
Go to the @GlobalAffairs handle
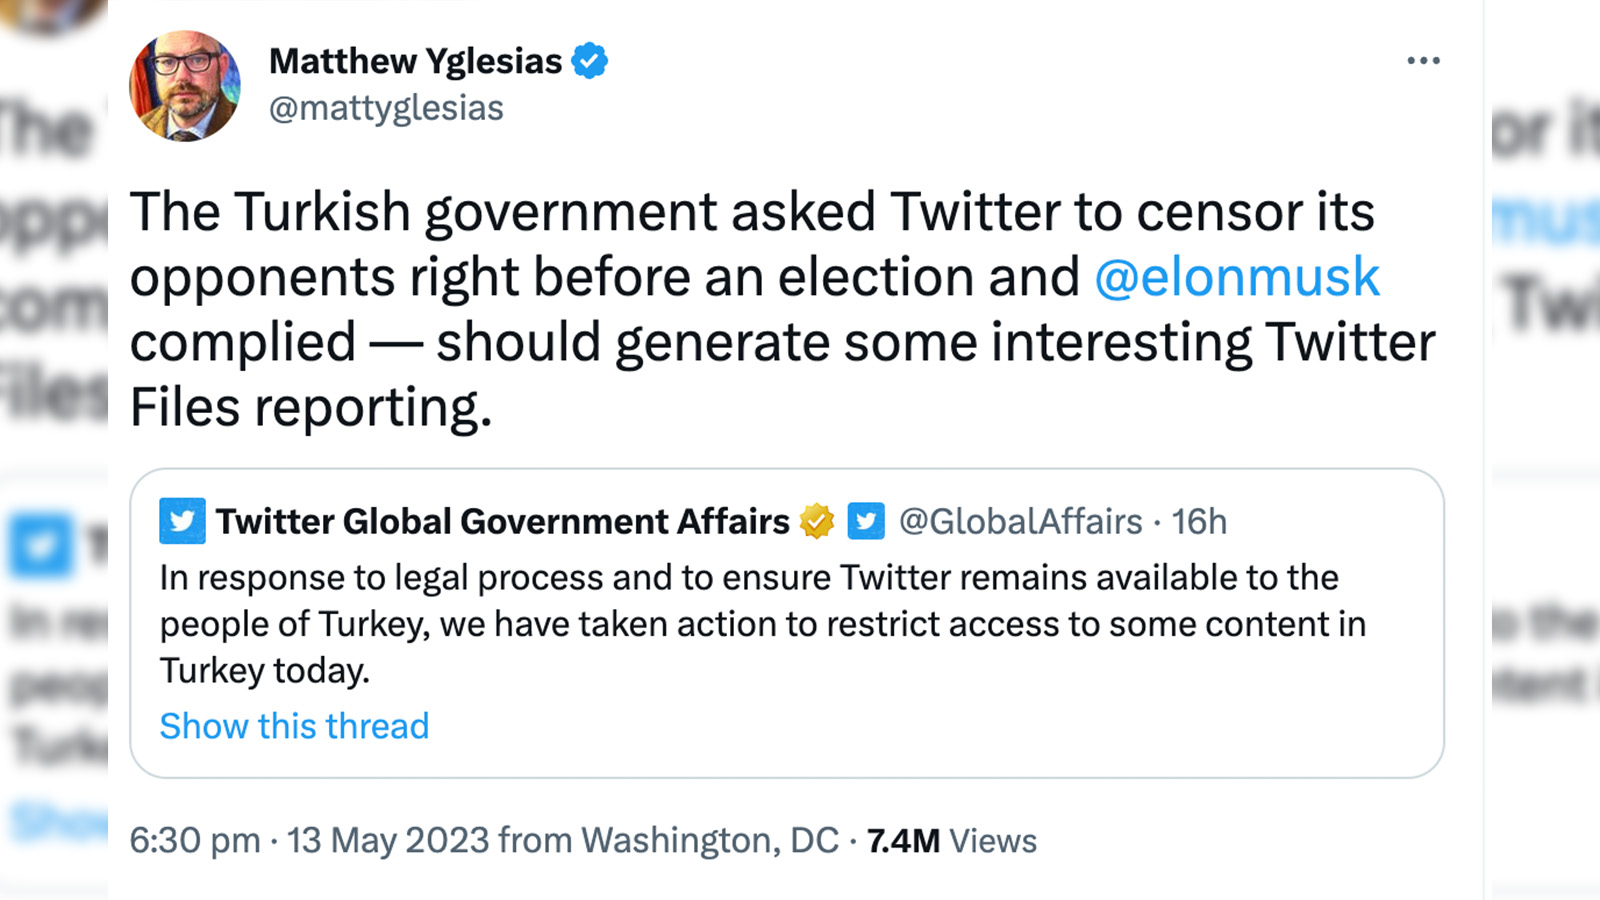pyautogui.click(x=1020, y=521)
